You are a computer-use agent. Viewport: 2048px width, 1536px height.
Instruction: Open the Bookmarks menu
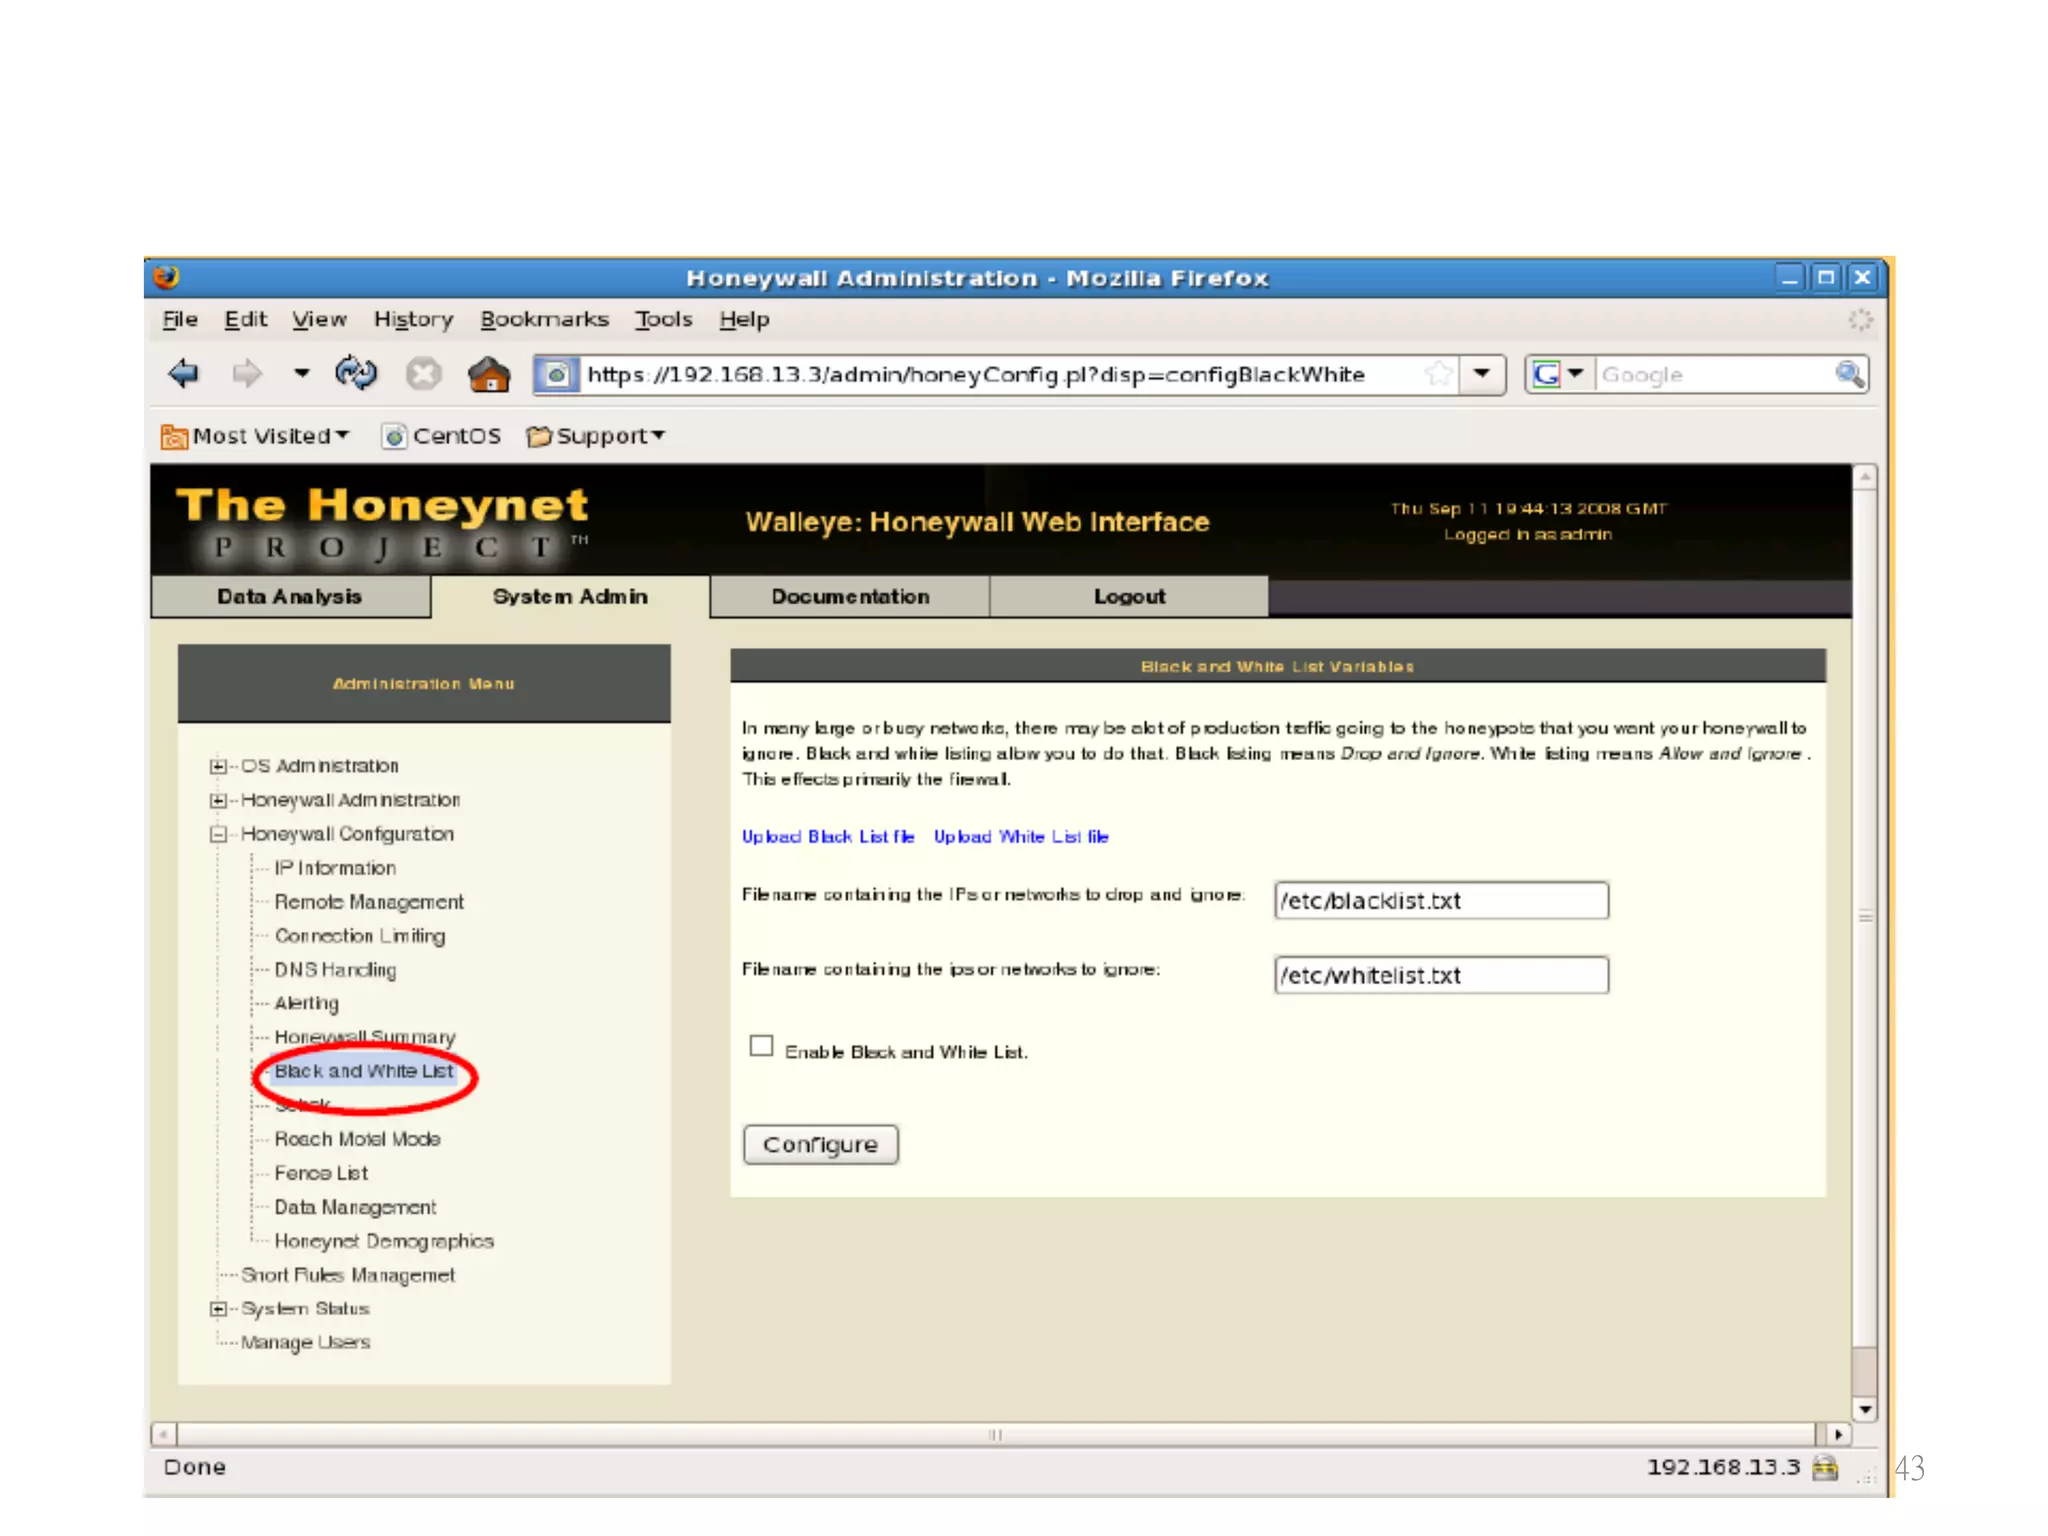(544, 319)
